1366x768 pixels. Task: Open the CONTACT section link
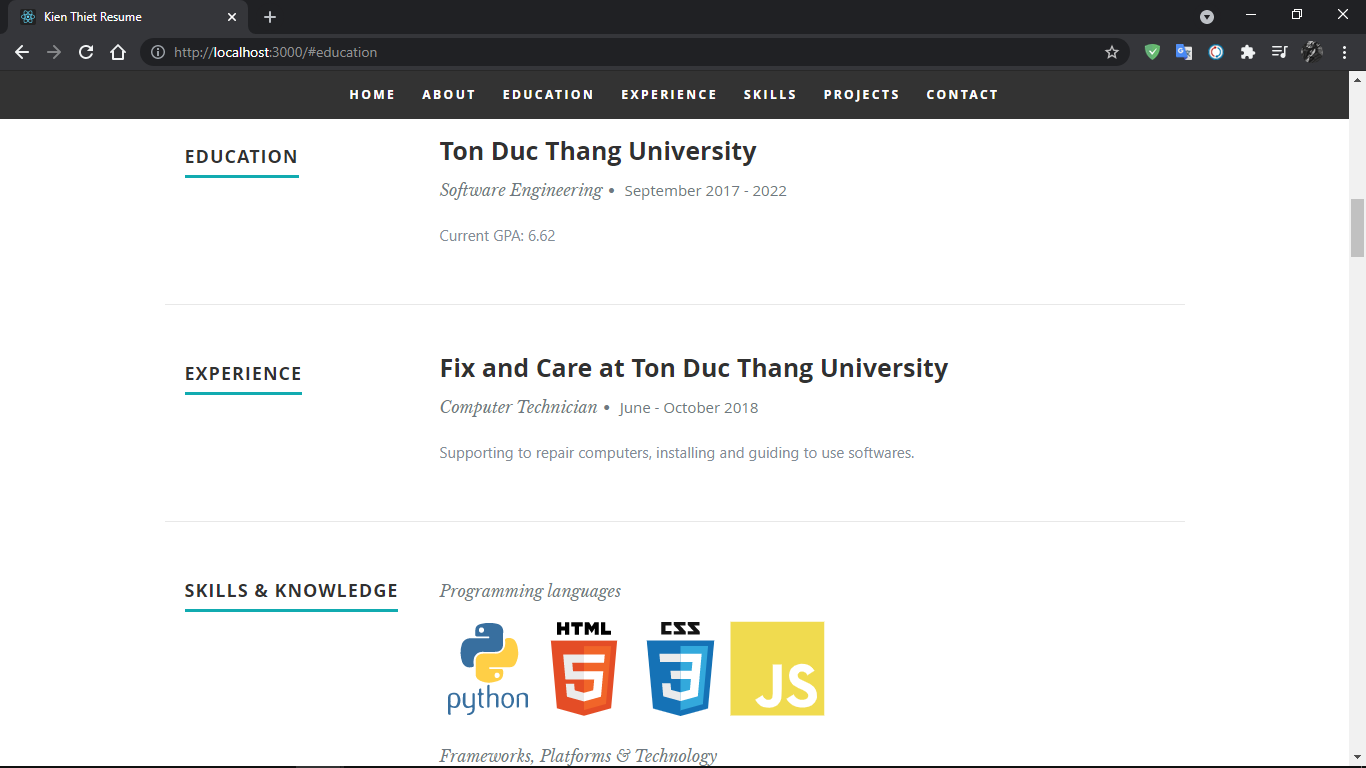coord(962,94)
